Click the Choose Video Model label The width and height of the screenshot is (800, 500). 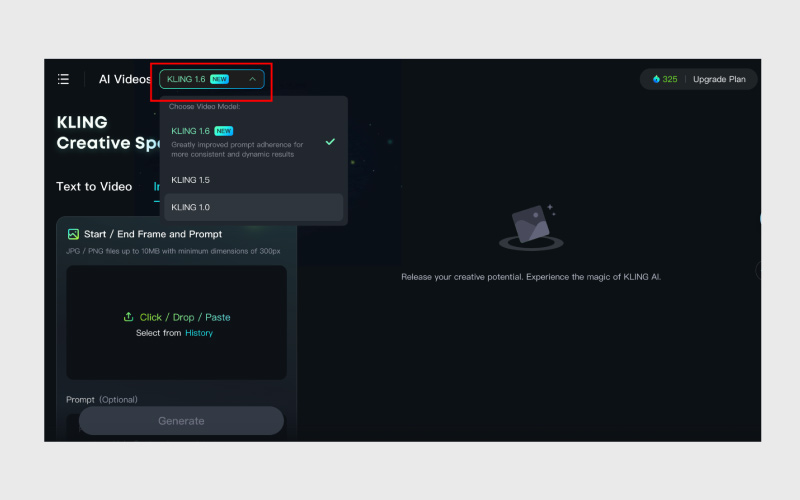pos(205,107)
